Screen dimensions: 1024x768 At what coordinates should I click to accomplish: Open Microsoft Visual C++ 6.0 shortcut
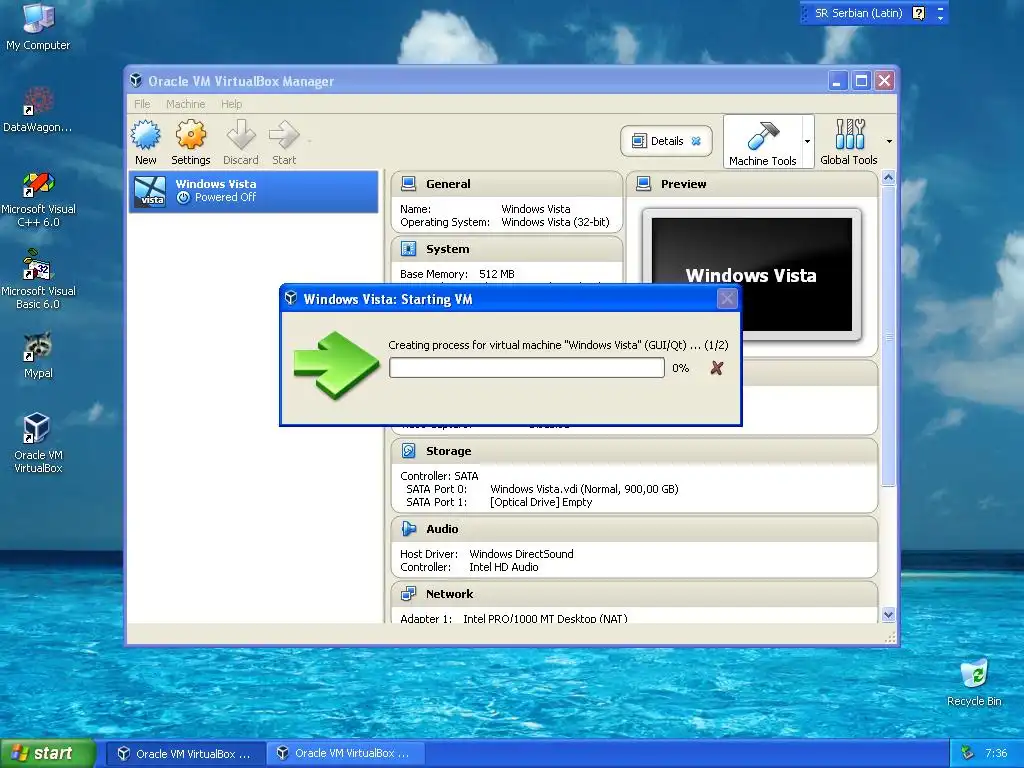tap(38, 199)
